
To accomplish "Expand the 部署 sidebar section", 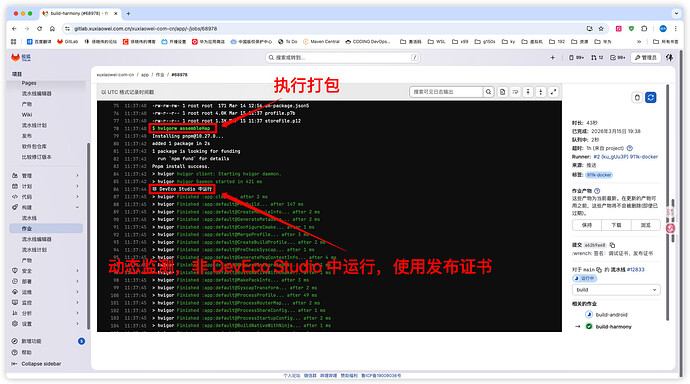I will (x=46, y=281).
